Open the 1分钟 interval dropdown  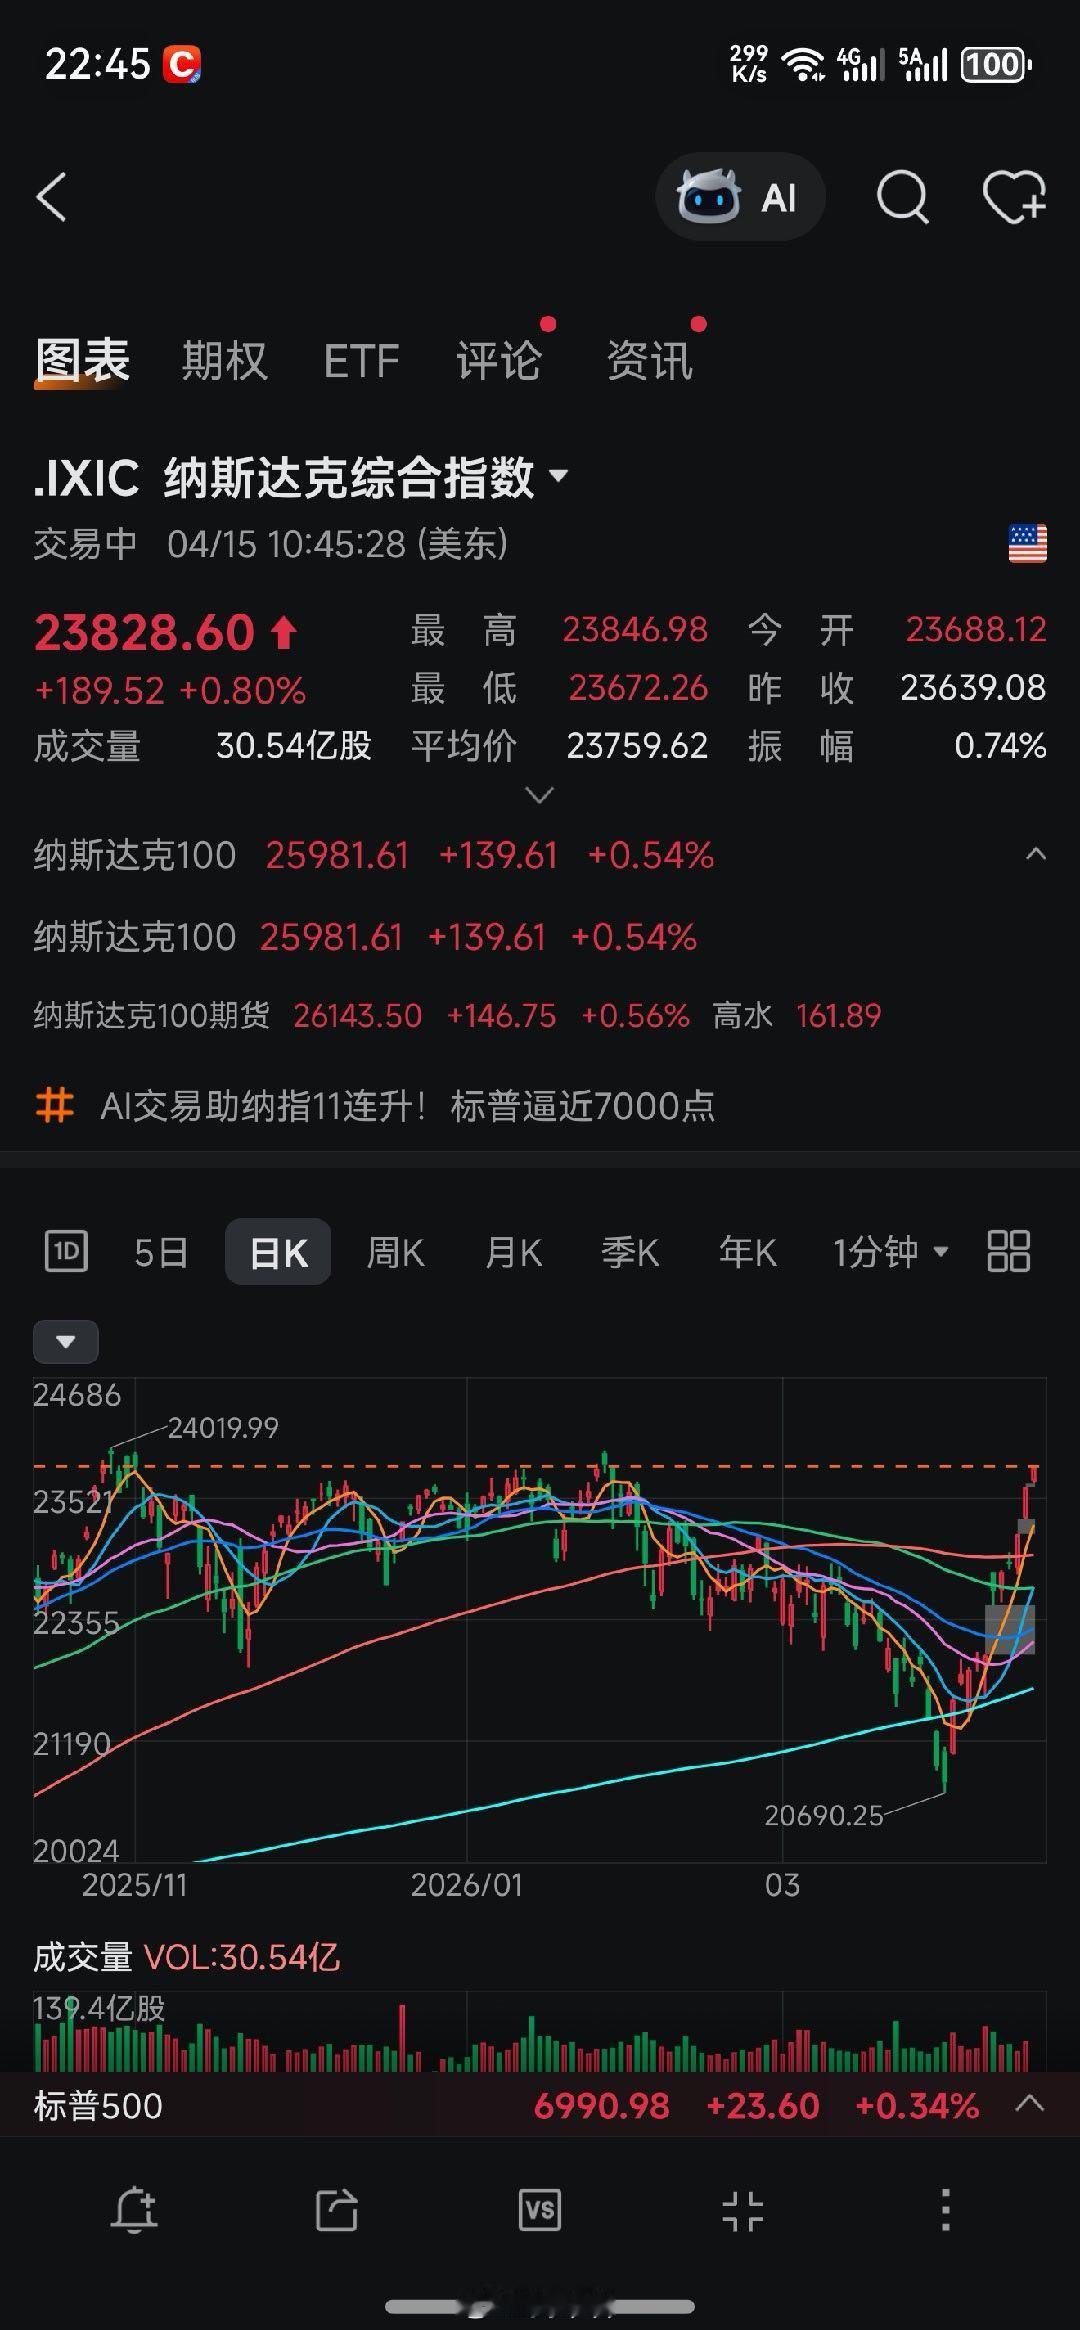tap(890, 1252)
